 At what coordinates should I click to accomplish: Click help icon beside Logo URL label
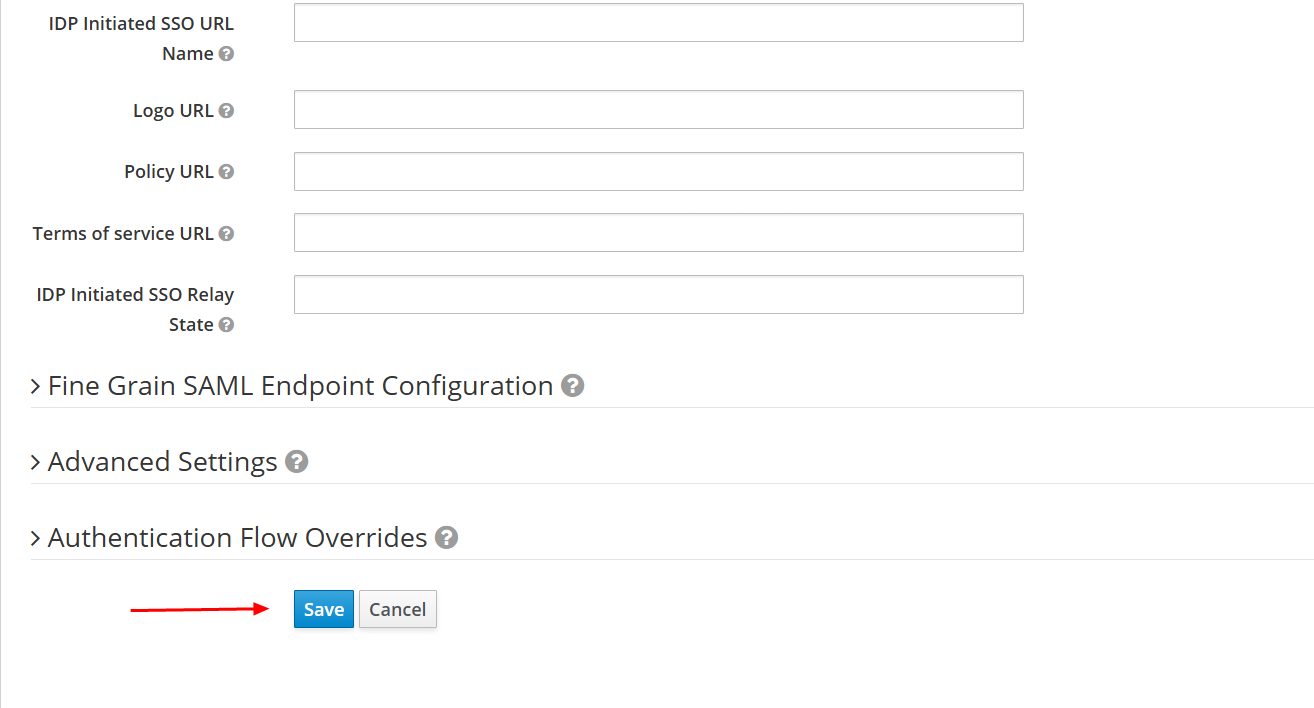pyautogui.click(x=226, y=111)
